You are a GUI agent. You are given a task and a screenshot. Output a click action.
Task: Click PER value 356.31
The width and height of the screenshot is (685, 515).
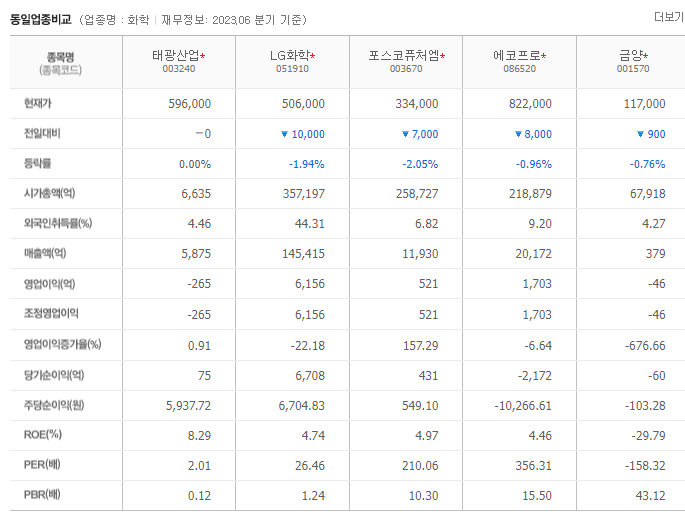pos(533,466)
